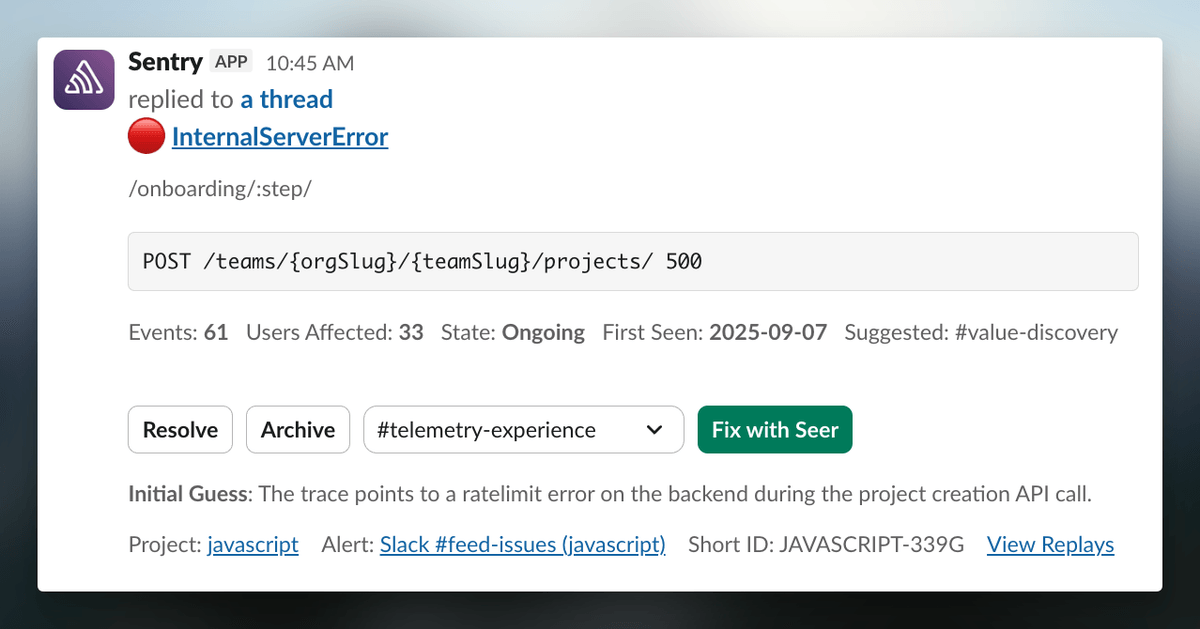The height and width of the screenshot is (629, 1200).
Task: Open the replied thread
Action: pyautogui.click(x=286, y=99)
